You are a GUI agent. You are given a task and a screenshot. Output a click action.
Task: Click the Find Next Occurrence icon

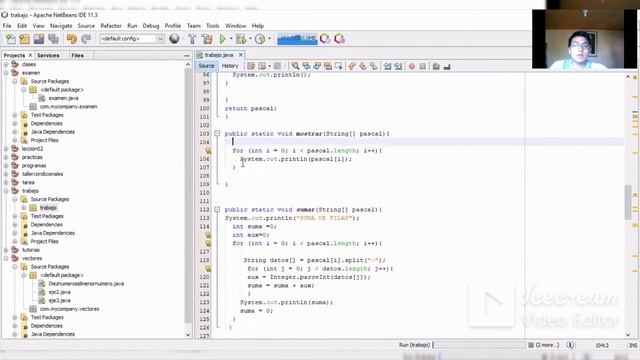(x=317, y=66)
